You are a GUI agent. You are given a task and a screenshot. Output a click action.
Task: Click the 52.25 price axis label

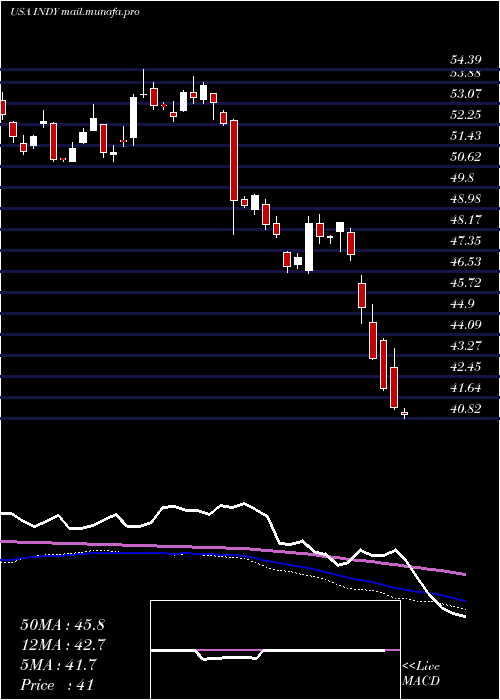click(x=465, y=115)
